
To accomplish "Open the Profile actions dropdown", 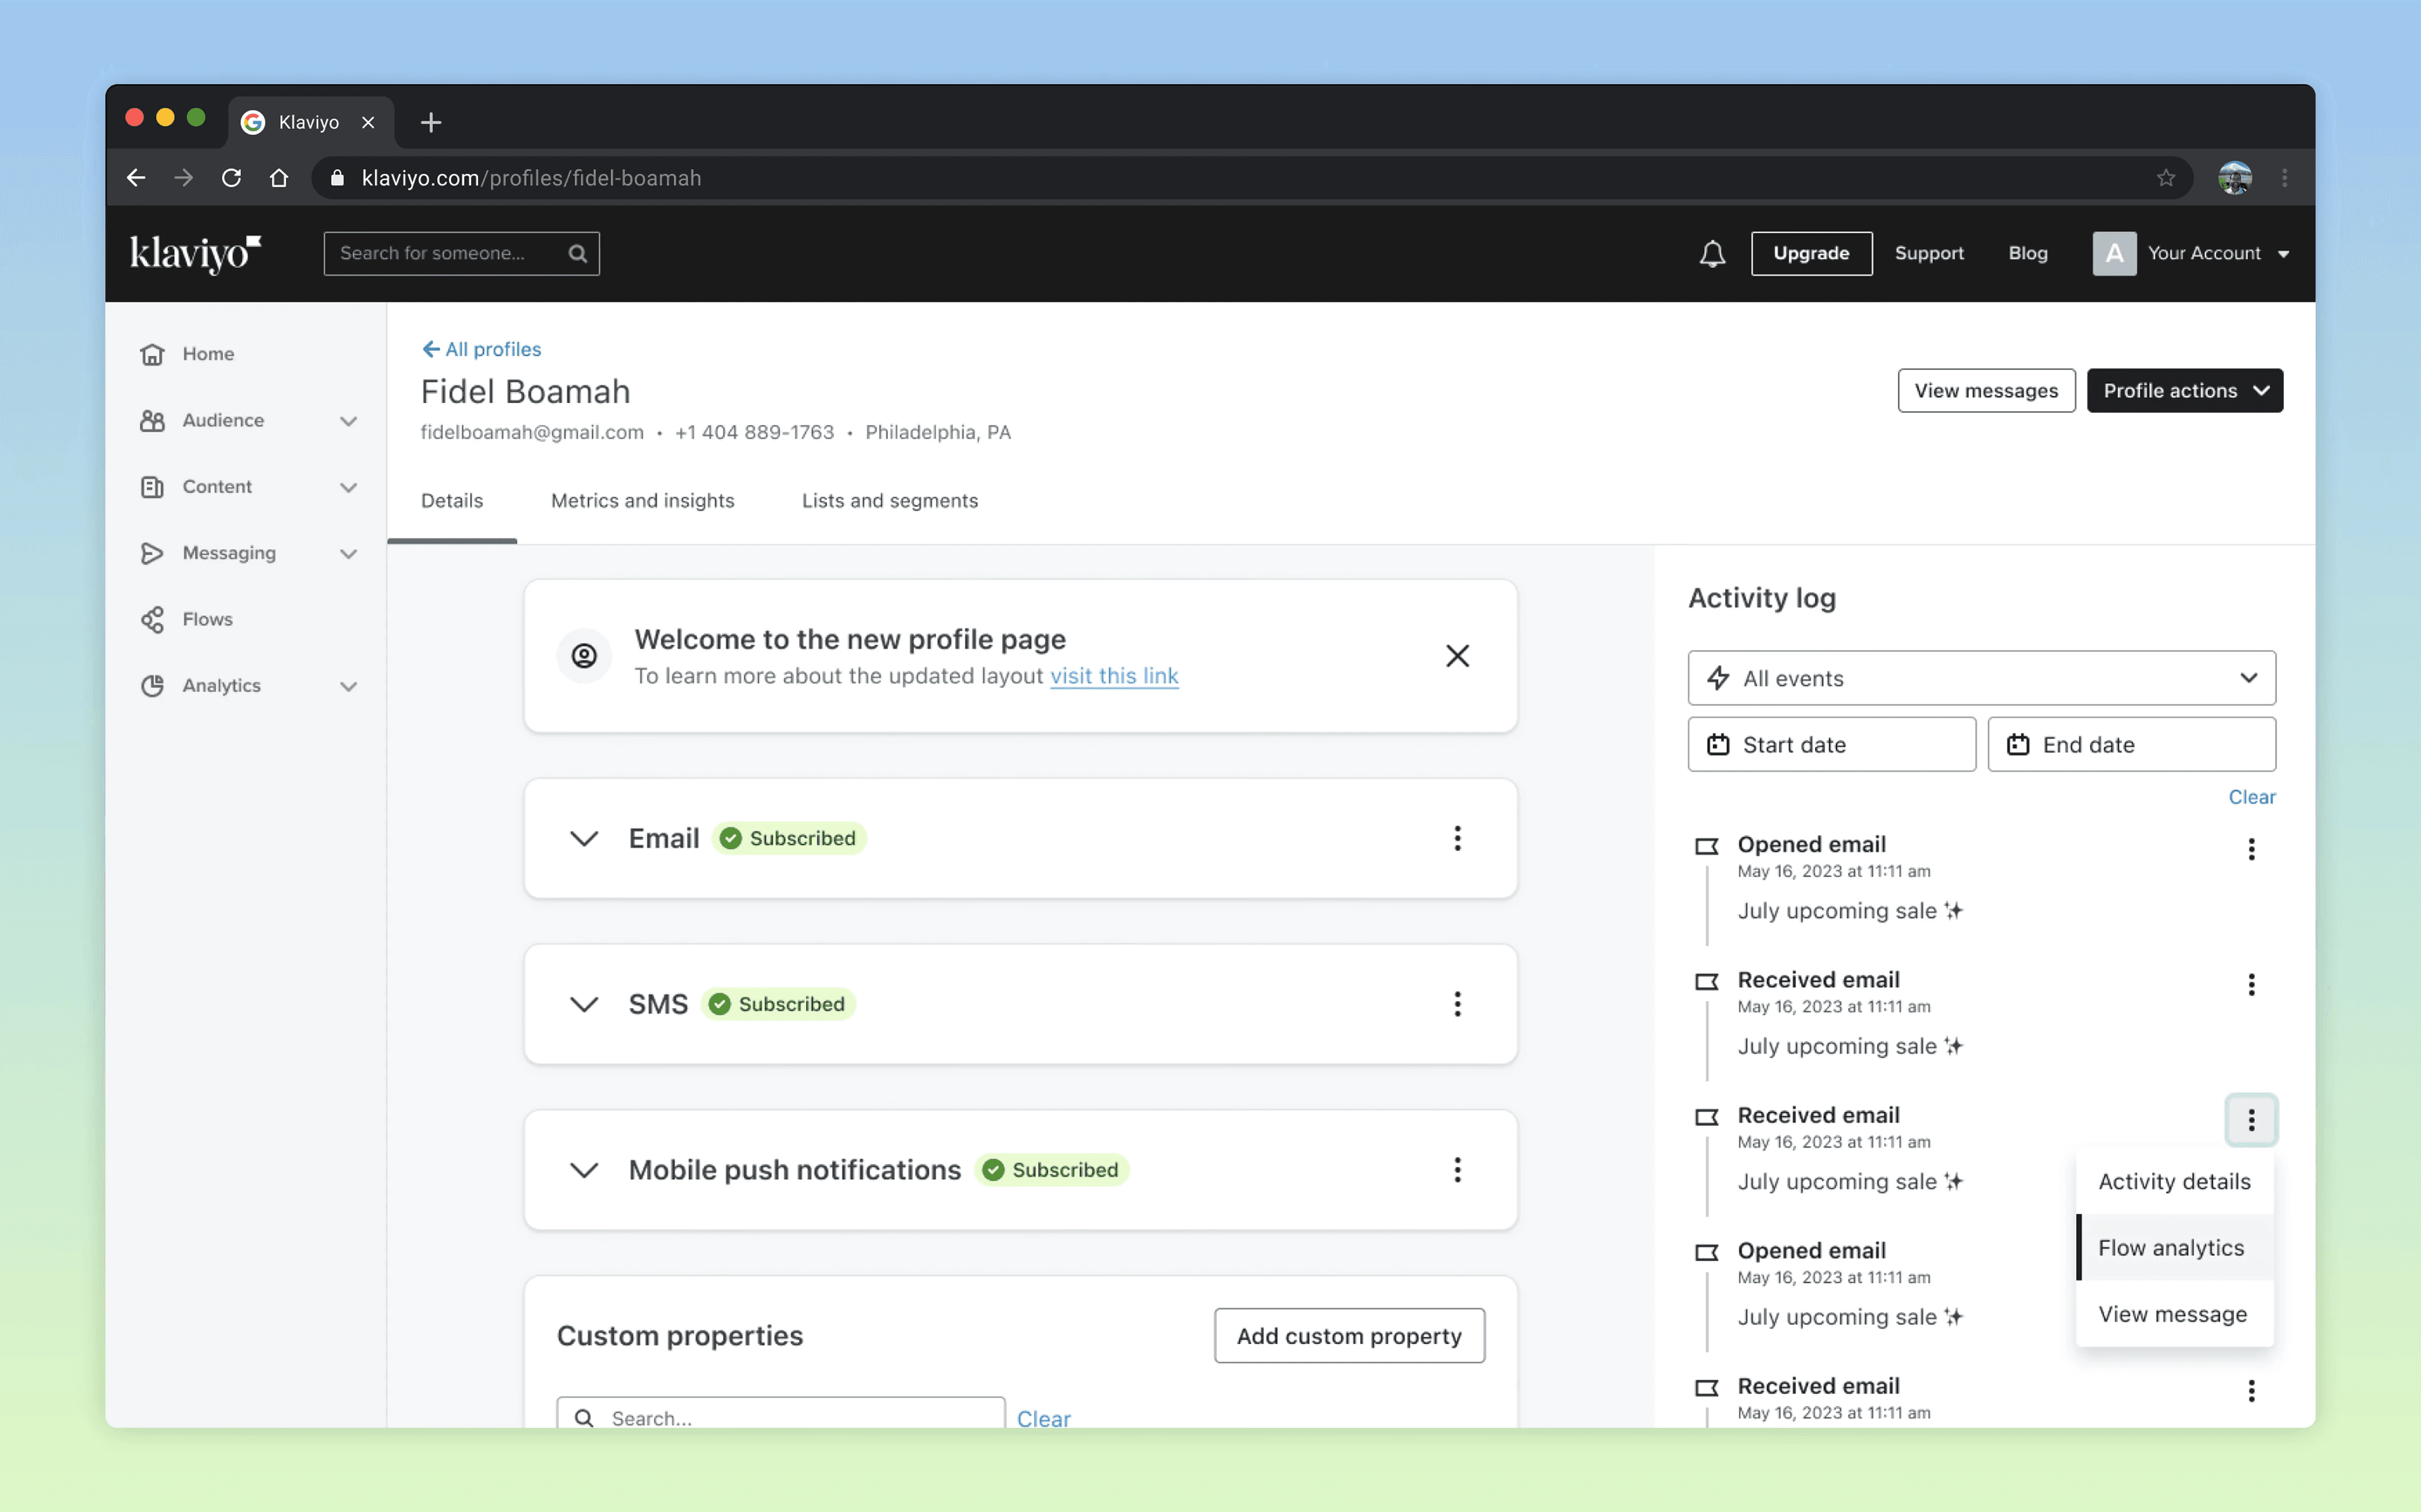I will (2184, 391).
